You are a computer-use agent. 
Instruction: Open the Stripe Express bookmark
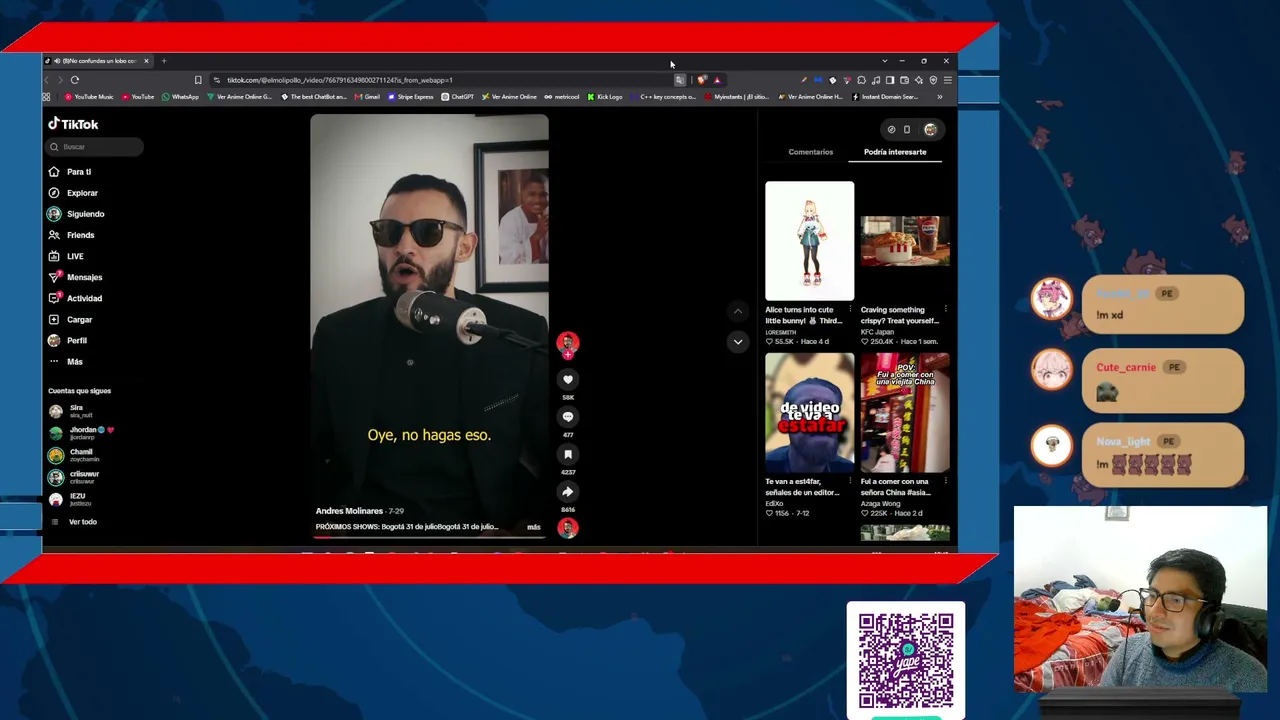pyautogui.click(x=411, y=97)
